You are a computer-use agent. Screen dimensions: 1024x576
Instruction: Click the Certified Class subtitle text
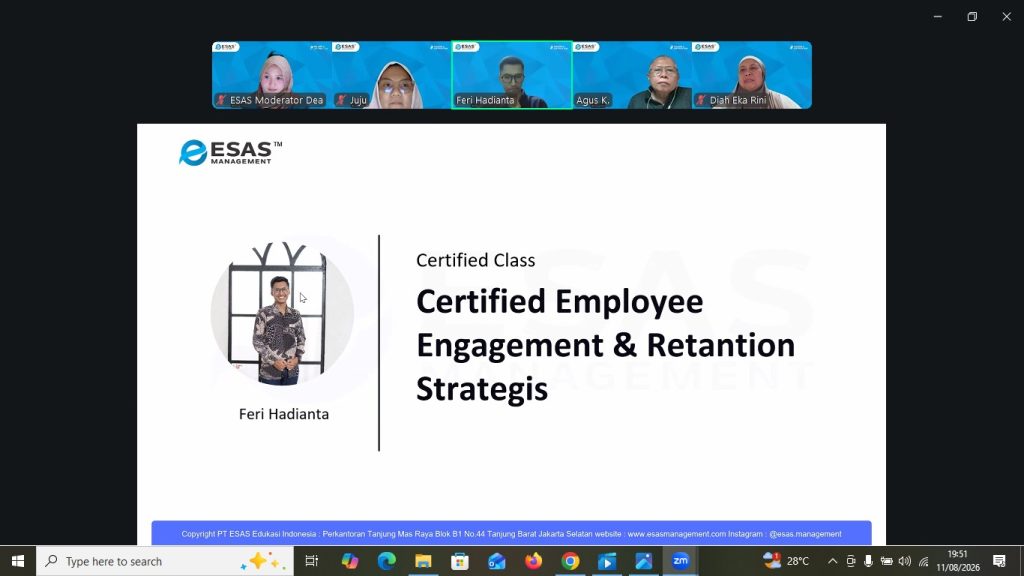tap(475, 260)
